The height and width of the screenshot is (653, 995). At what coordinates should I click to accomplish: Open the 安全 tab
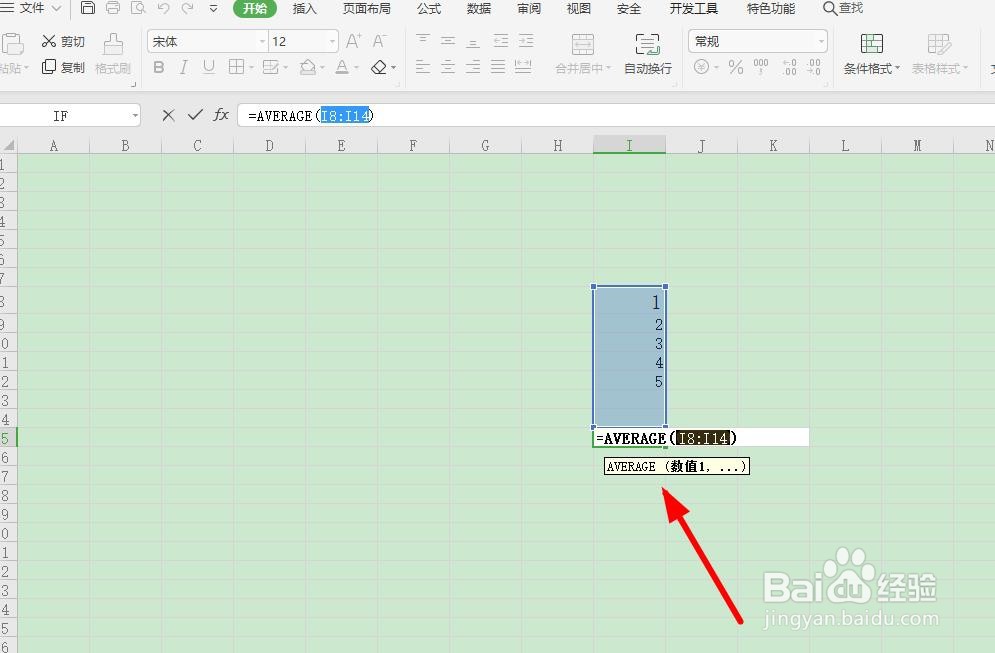(x=628, y=8)
